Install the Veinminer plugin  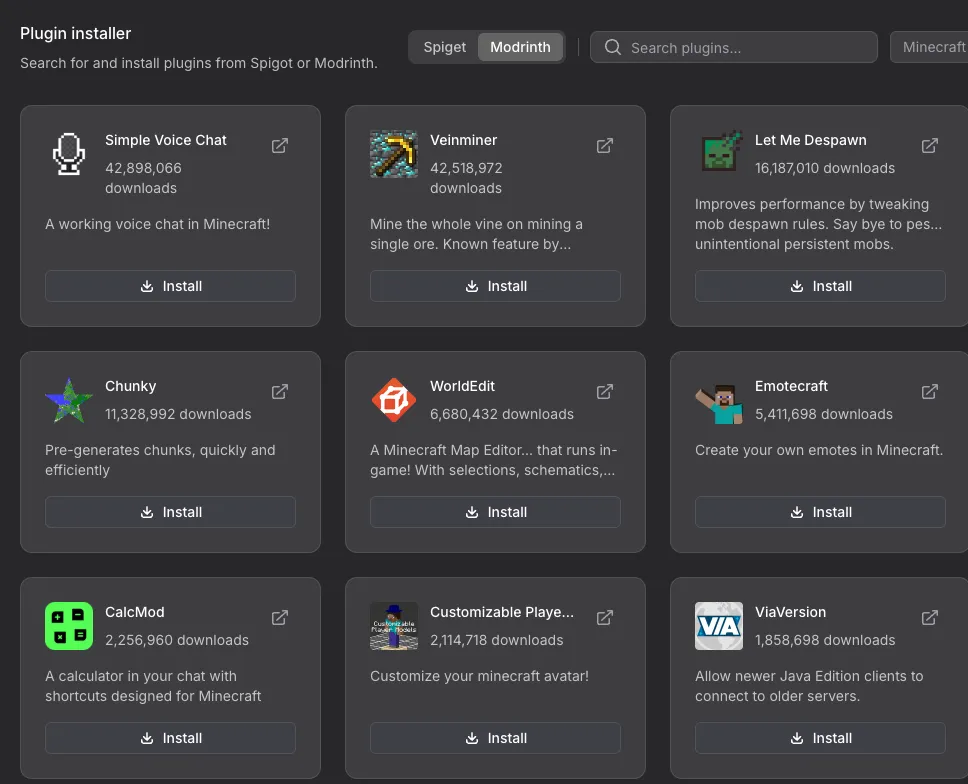click(495, 286)
